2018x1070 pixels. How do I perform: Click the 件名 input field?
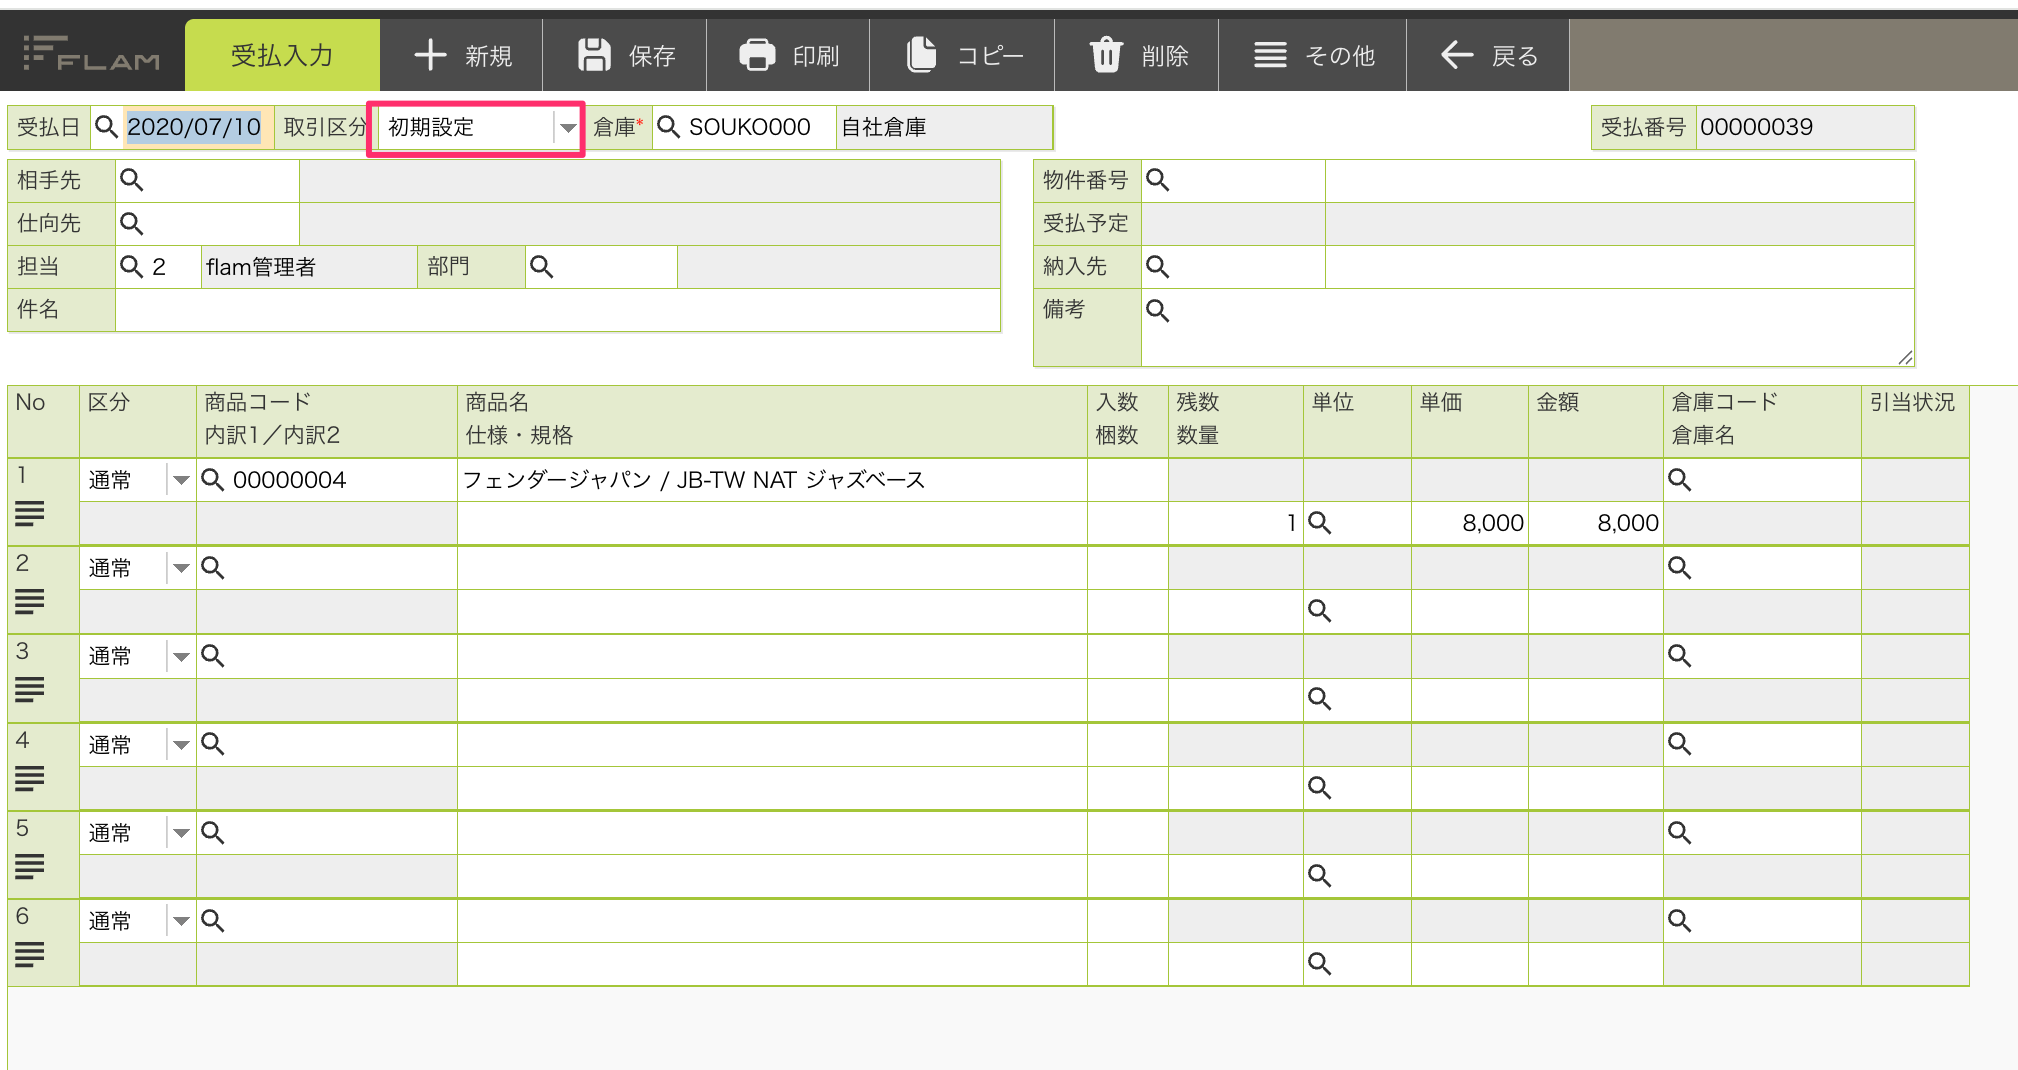point(558,309)
